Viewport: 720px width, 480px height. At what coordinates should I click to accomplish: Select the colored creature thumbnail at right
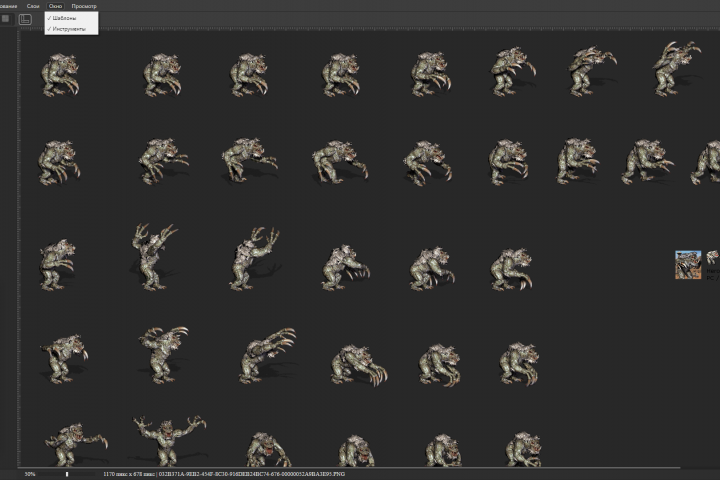(x=688, y=265)
